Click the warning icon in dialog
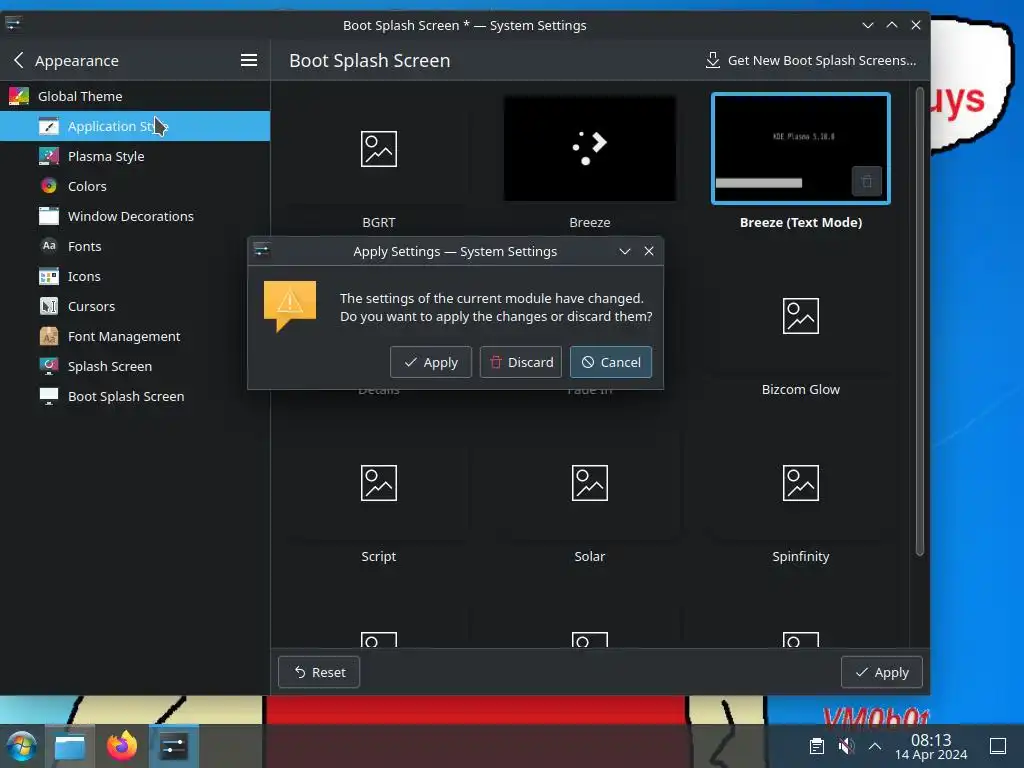 tap(290, 306)
